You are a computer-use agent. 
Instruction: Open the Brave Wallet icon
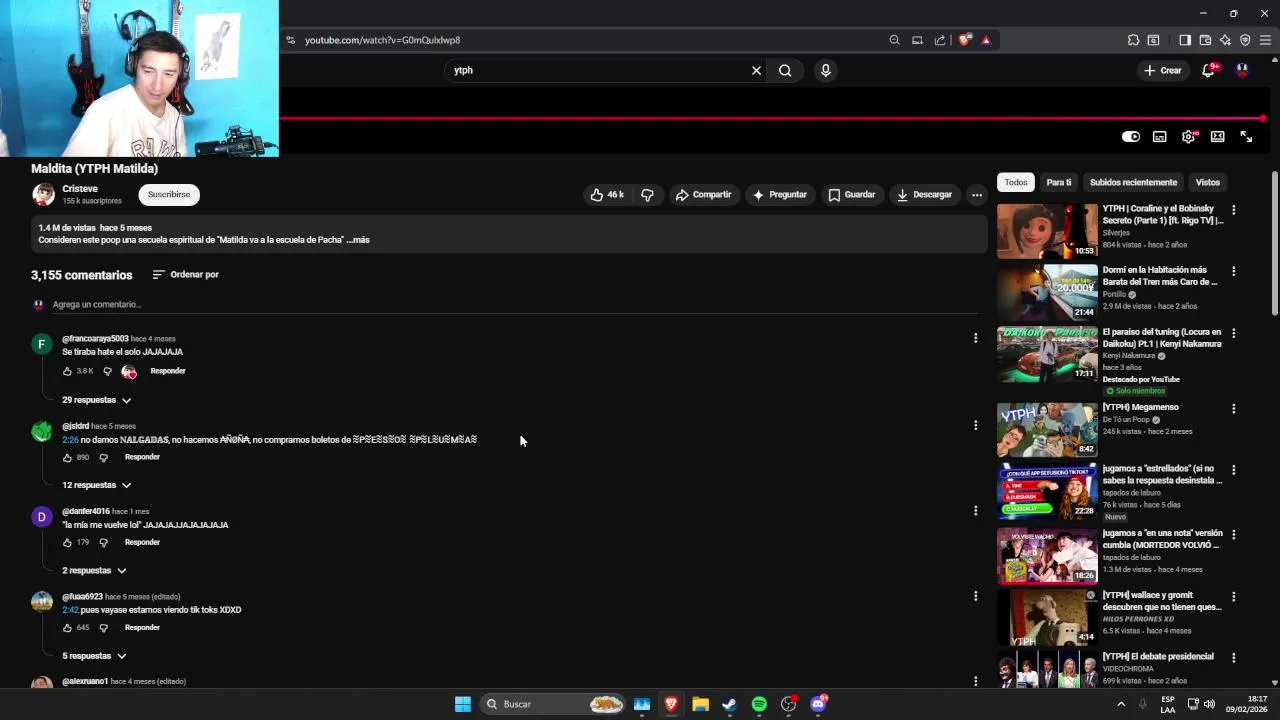(x=1205, y=40)
